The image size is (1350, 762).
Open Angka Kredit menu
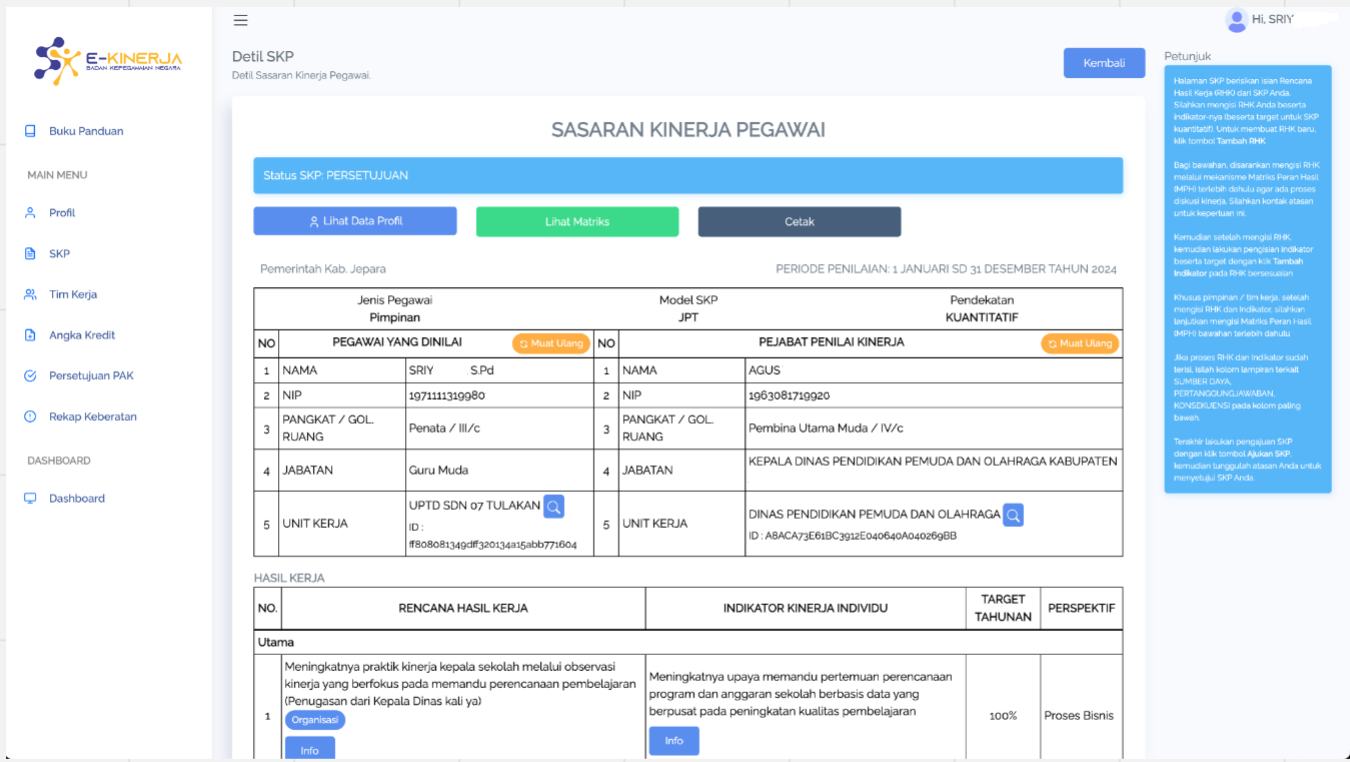tap(82, 335)
